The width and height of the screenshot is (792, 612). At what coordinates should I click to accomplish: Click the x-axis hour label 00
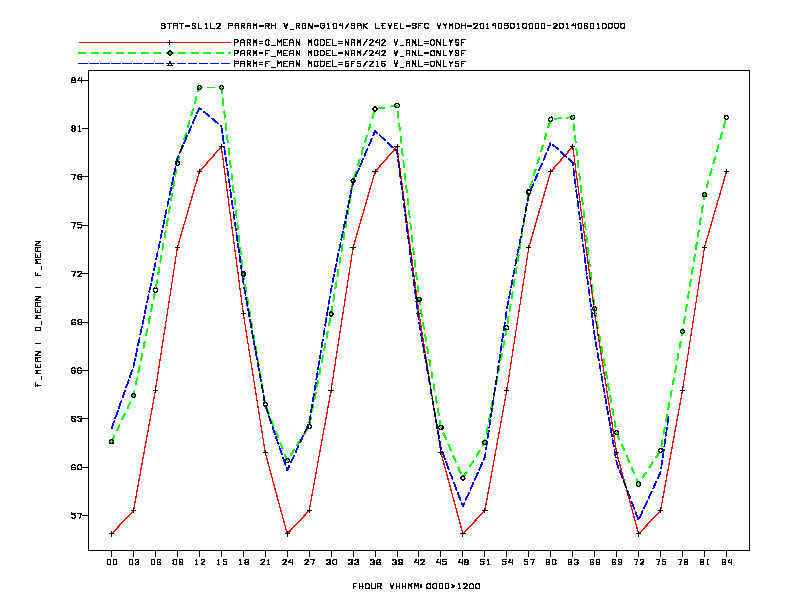point(112,562)
